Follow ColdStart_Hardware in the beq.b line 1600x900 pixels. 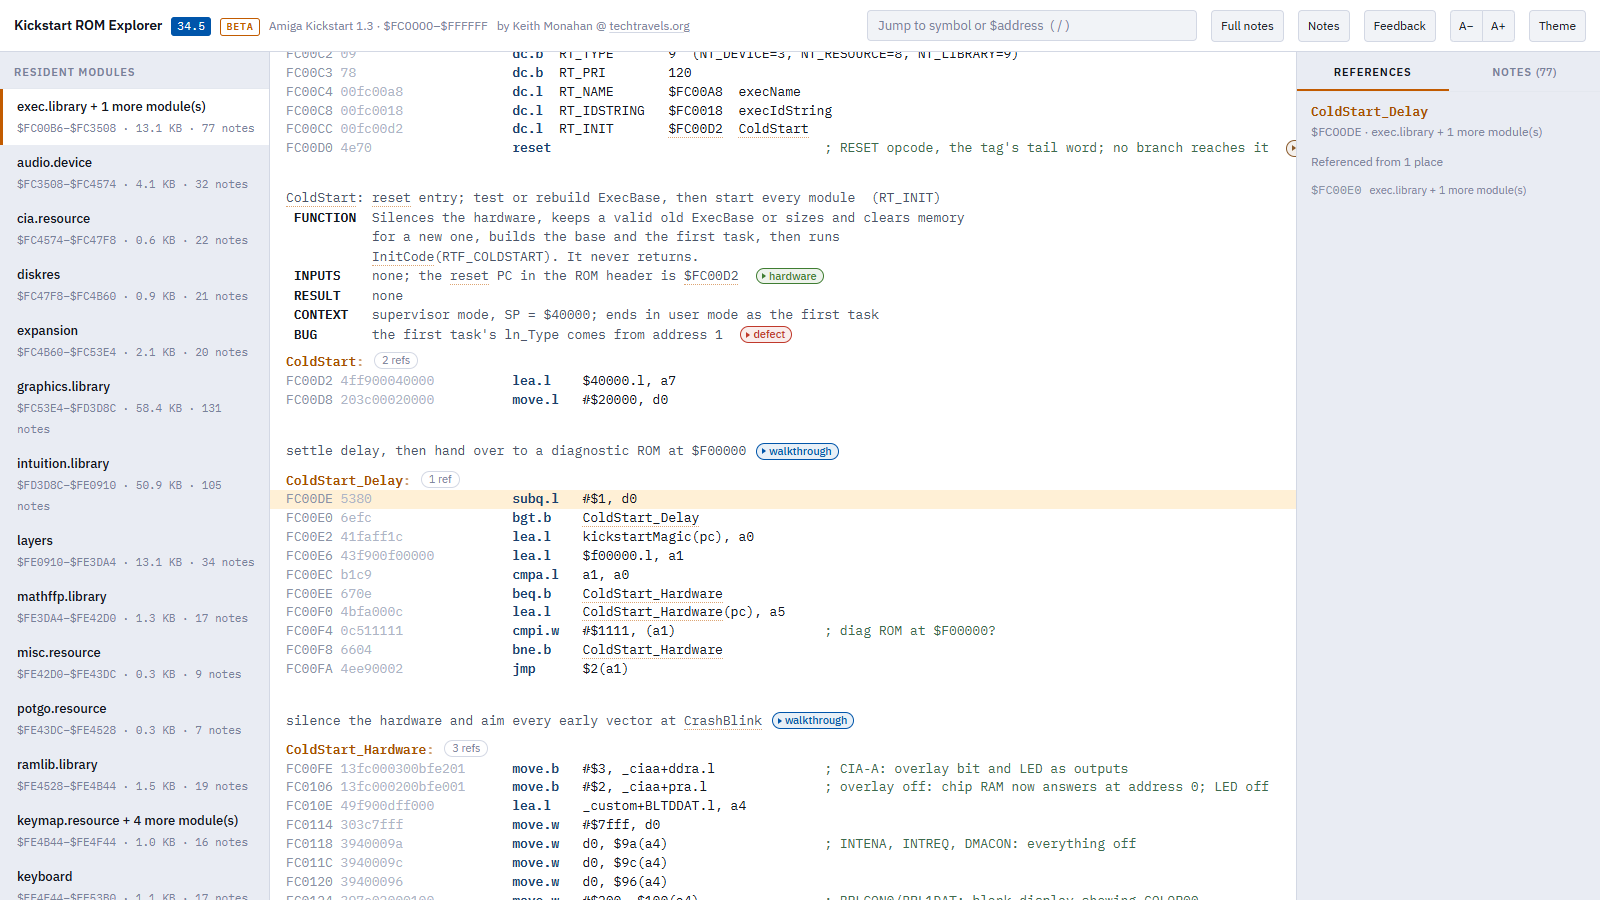click(652, 594)
